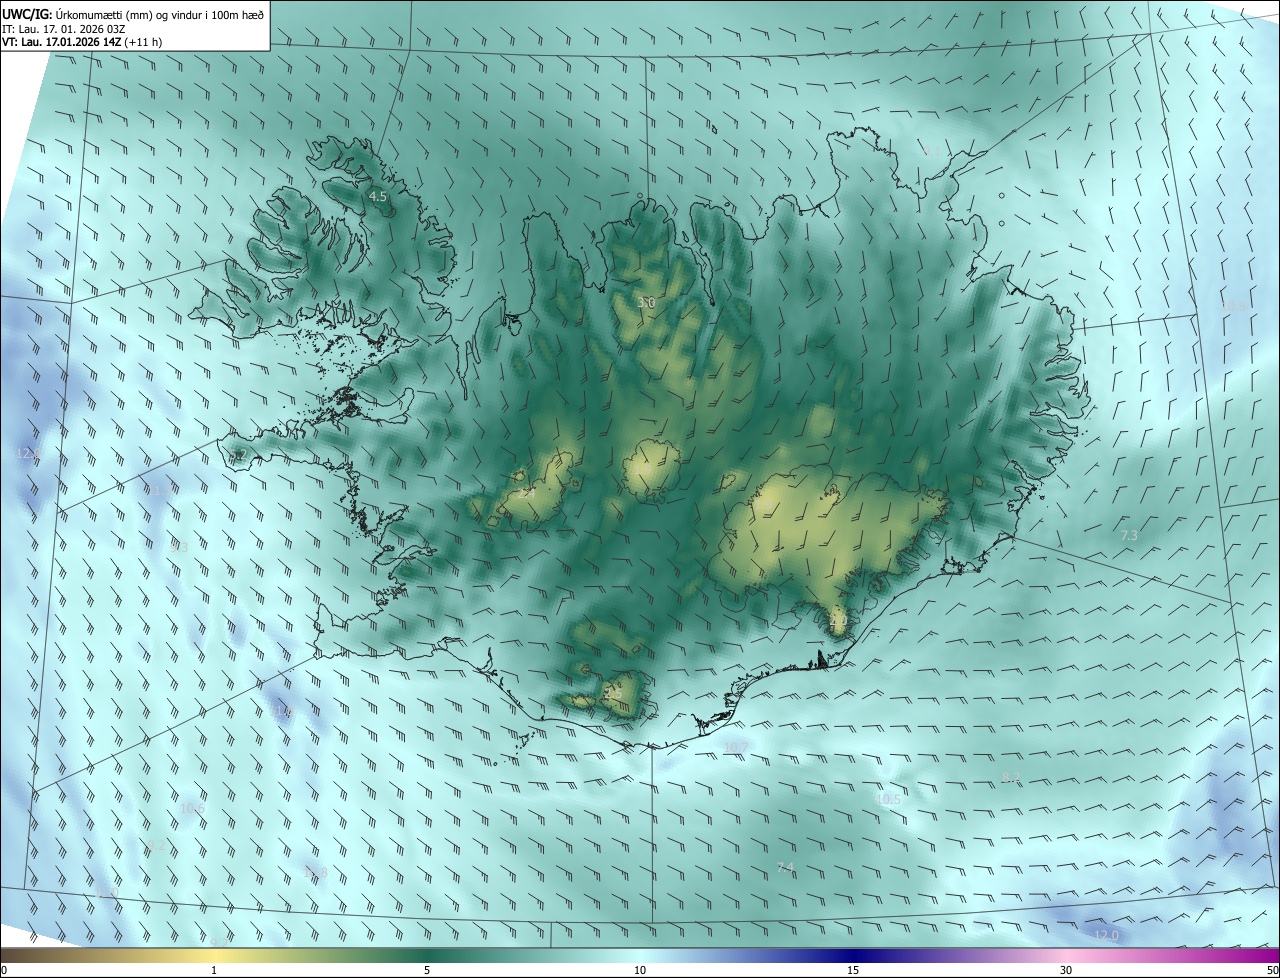Screen dimensions: 1280x978
Task: Click the "10.7" value off the south coast
Action: click(x=735, y=747)
